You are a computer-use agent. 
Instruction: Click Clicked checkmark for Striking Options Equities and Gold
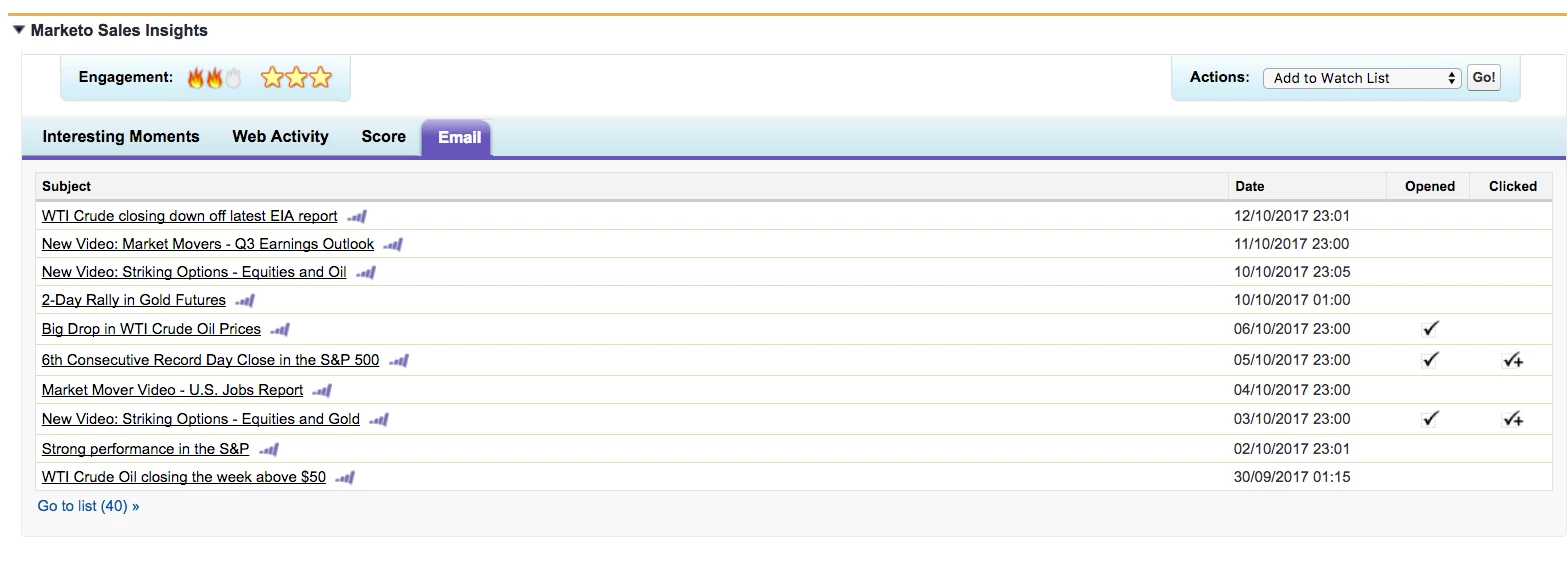point(1513,420)
